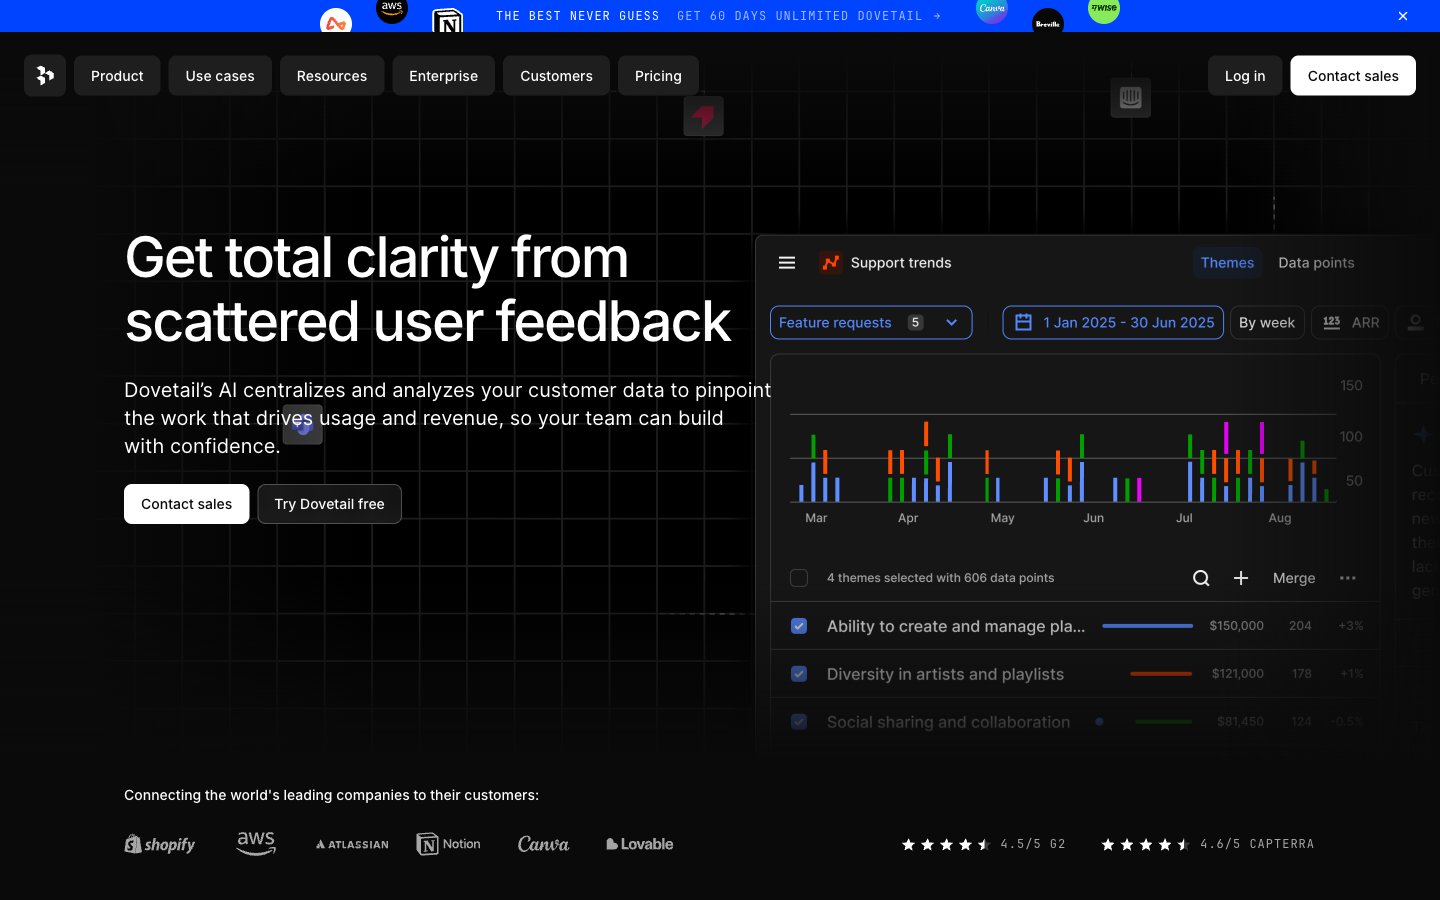Go to the Customers page
This screenshot has width=1440, height=900.
click(x=556, y=76)
